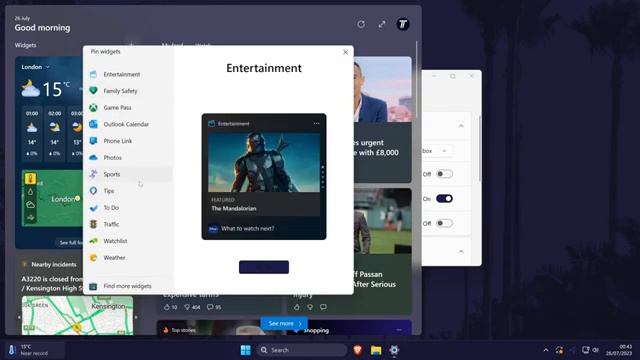Click the taskbar Search box
The width and height of the screenshot is (640, 360).
pos(302,350)
